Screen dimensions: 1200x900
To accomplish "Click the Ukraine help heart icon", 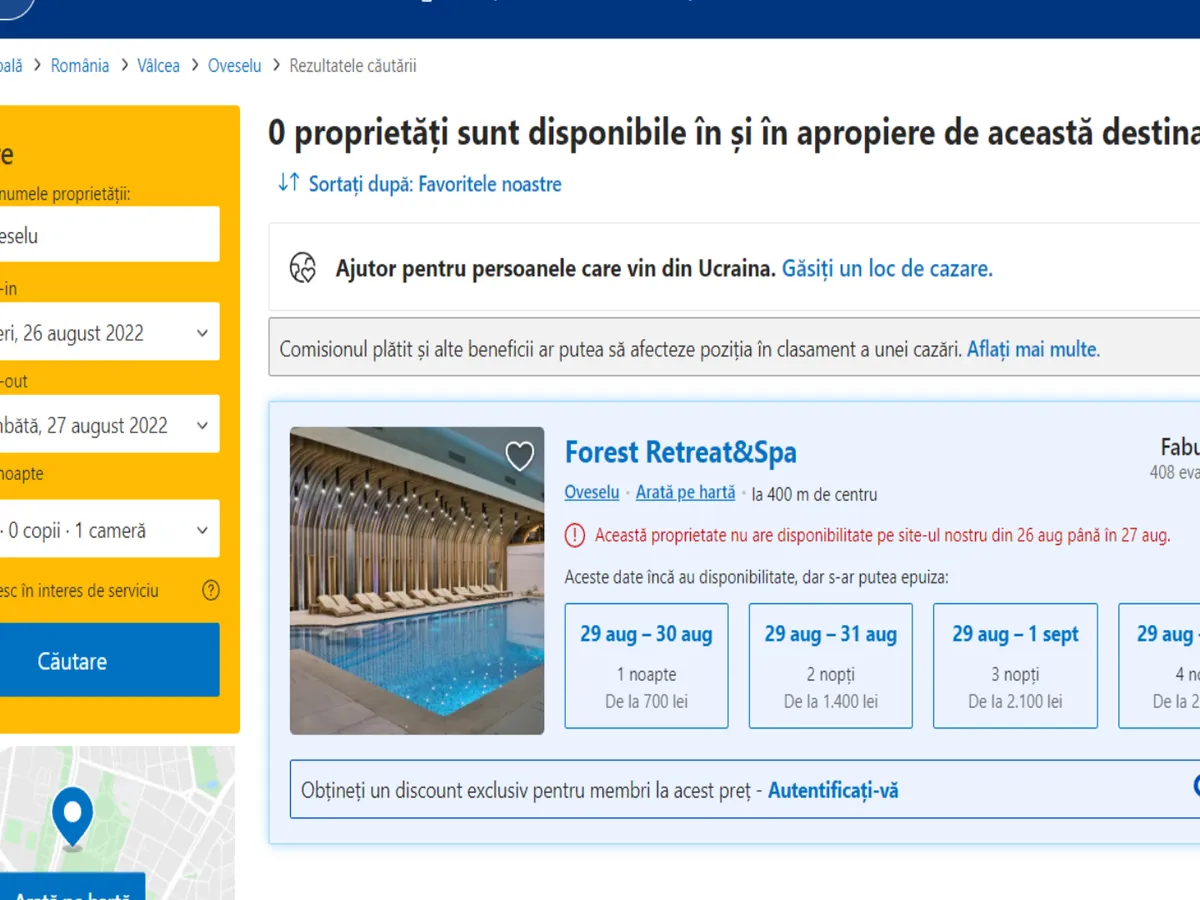I will click(303, 268).
